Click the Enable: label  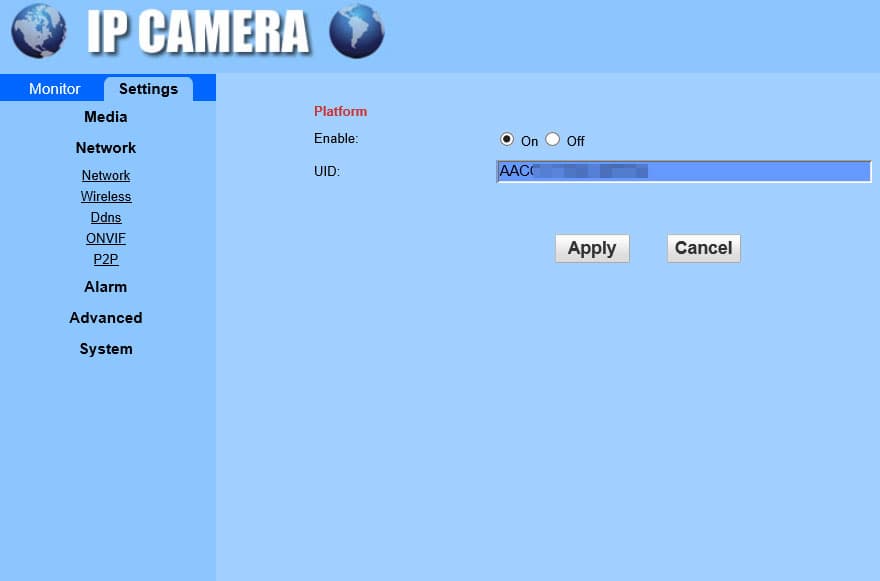coord(336,139)
